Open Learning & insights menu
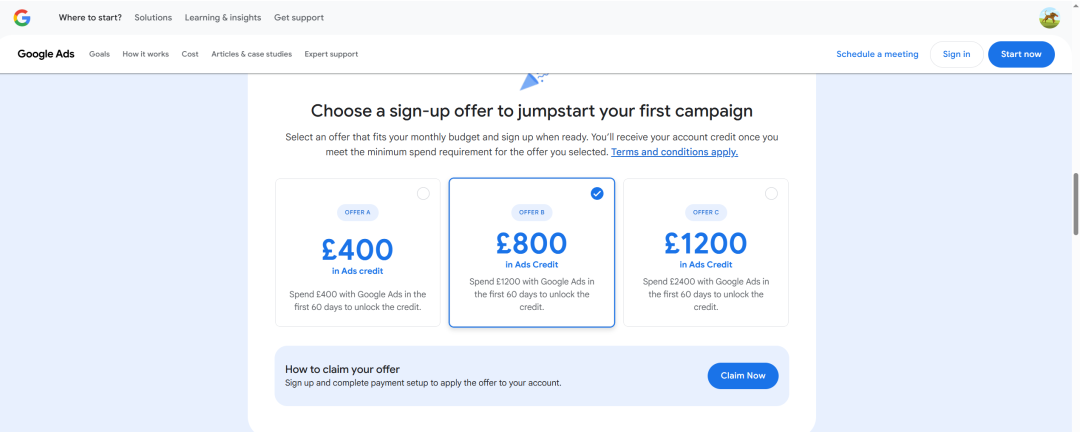1080x432 pixels. [222, 18]
